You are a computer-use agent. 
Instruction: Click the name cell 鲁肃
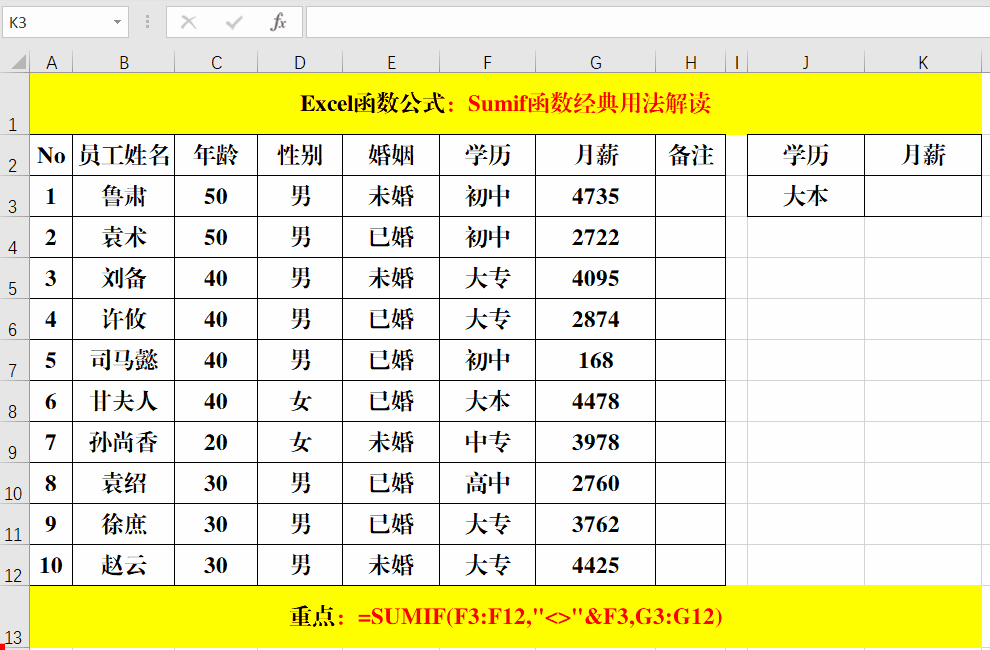click(x=124, y=196)
